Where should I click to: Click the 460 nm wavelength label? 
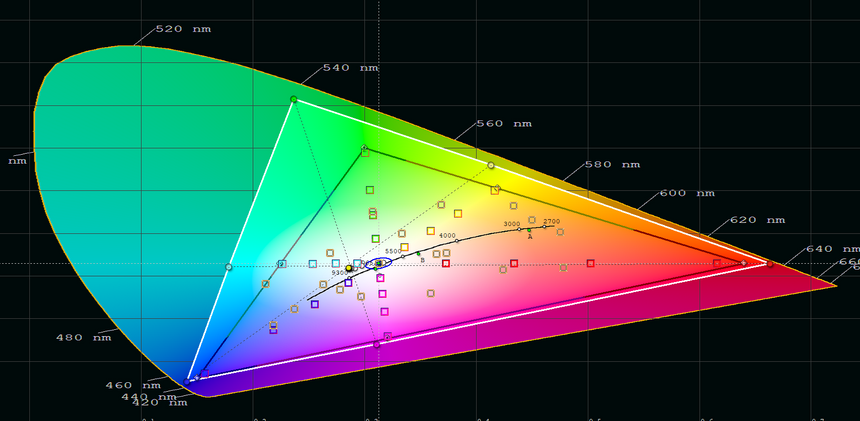[x=133, y=386]
